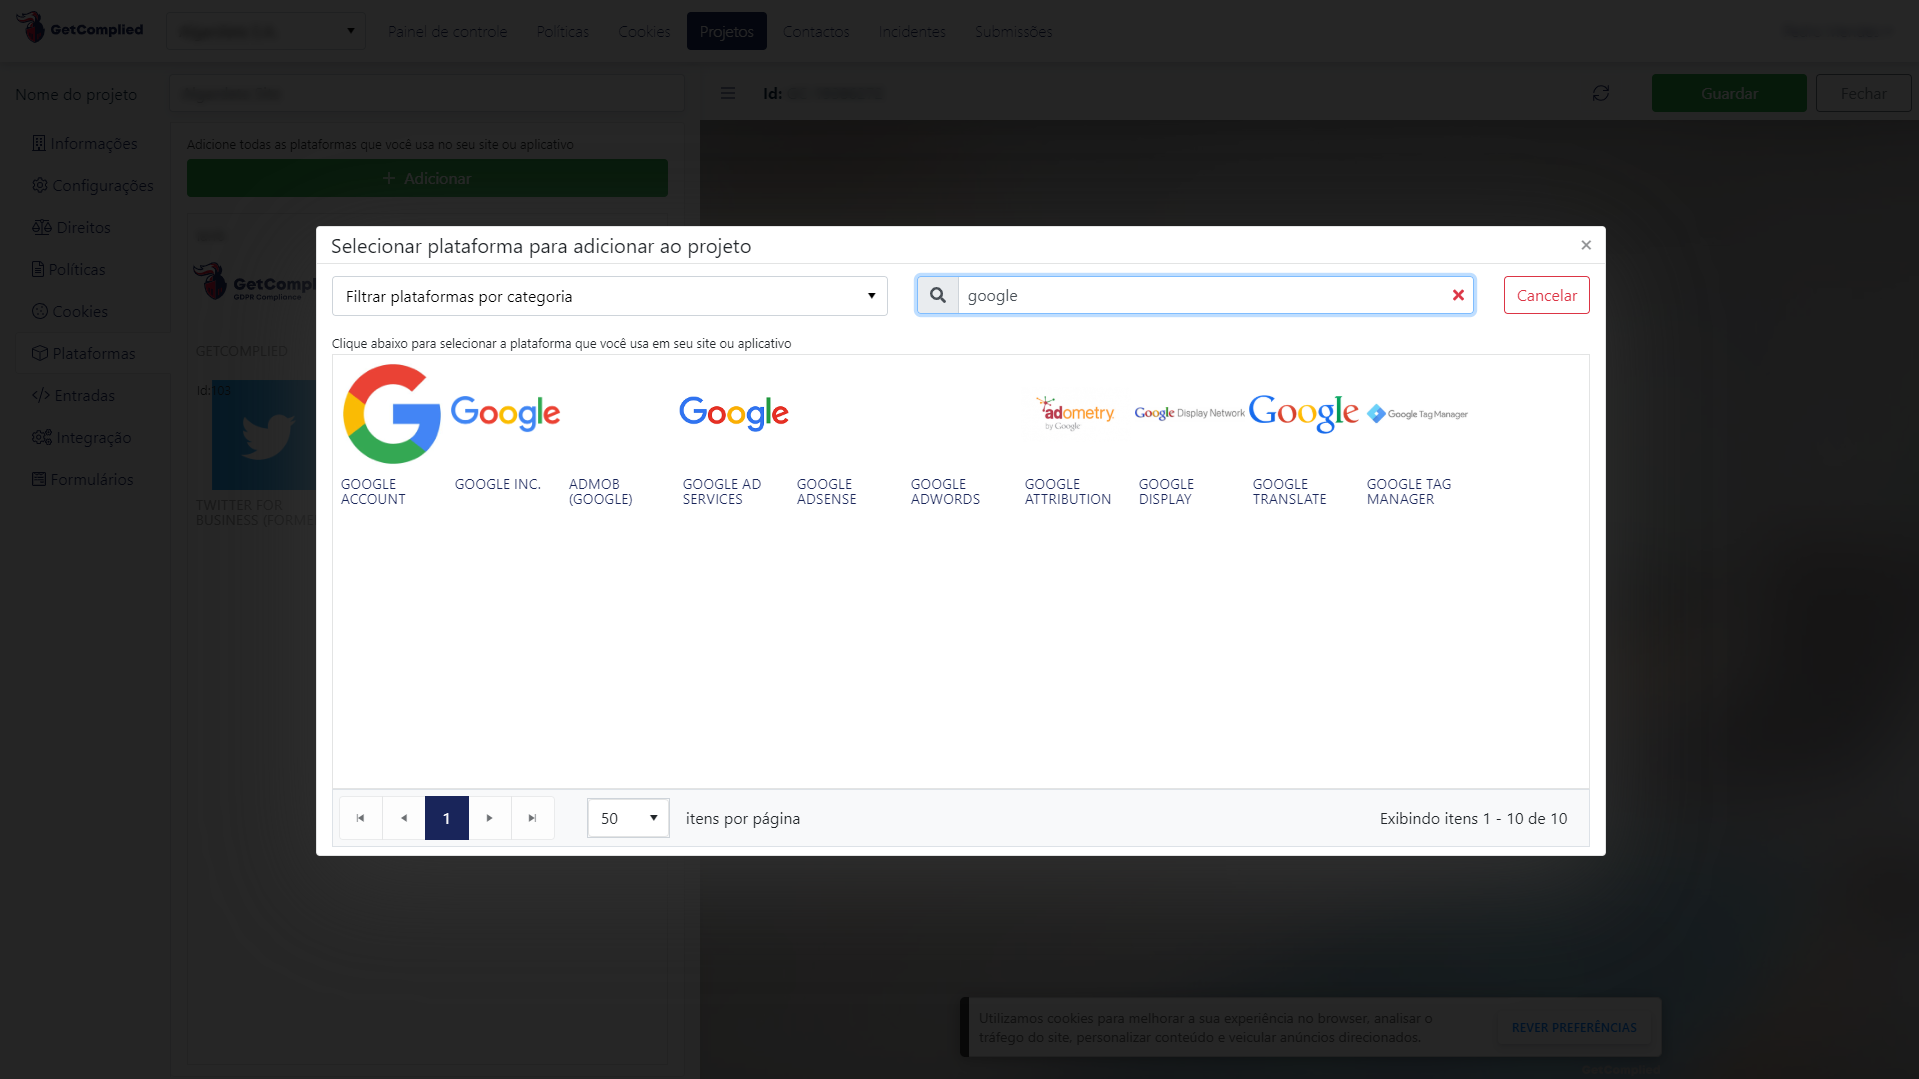Click the refresh icon near Guardar
The width and height of the screenshot is (1919, 1079).
click(x=1601, y=93)
